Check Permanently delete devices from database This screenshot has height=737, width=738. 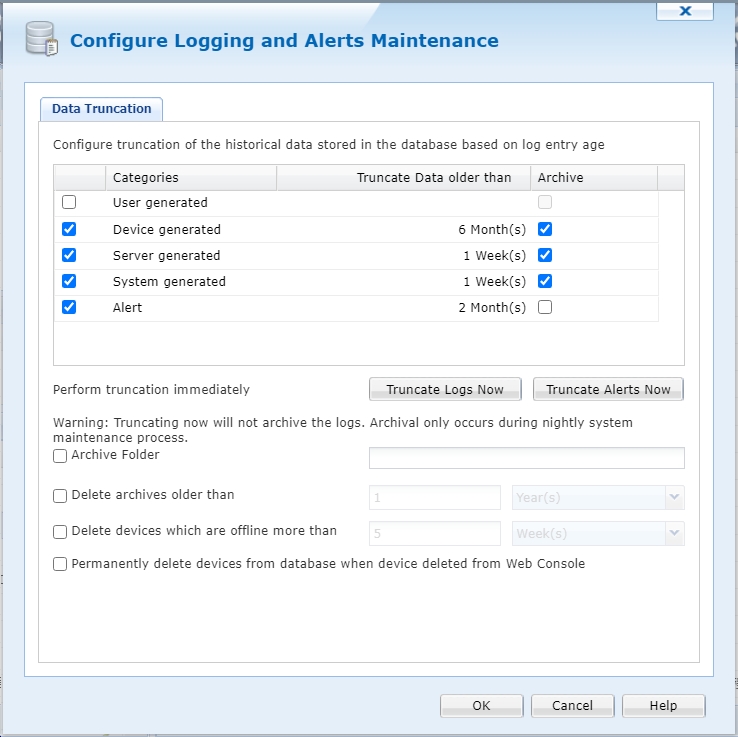(x=61, y=564)
